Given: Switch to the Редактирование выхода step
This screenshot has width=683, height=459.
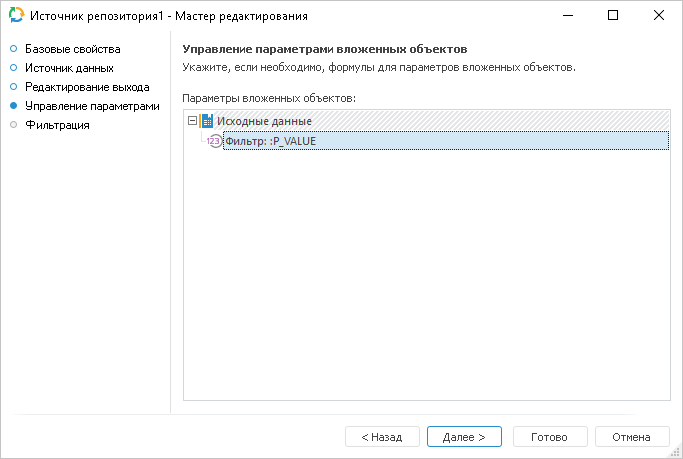Looking at the screenshot, I should tap(87, 87).
